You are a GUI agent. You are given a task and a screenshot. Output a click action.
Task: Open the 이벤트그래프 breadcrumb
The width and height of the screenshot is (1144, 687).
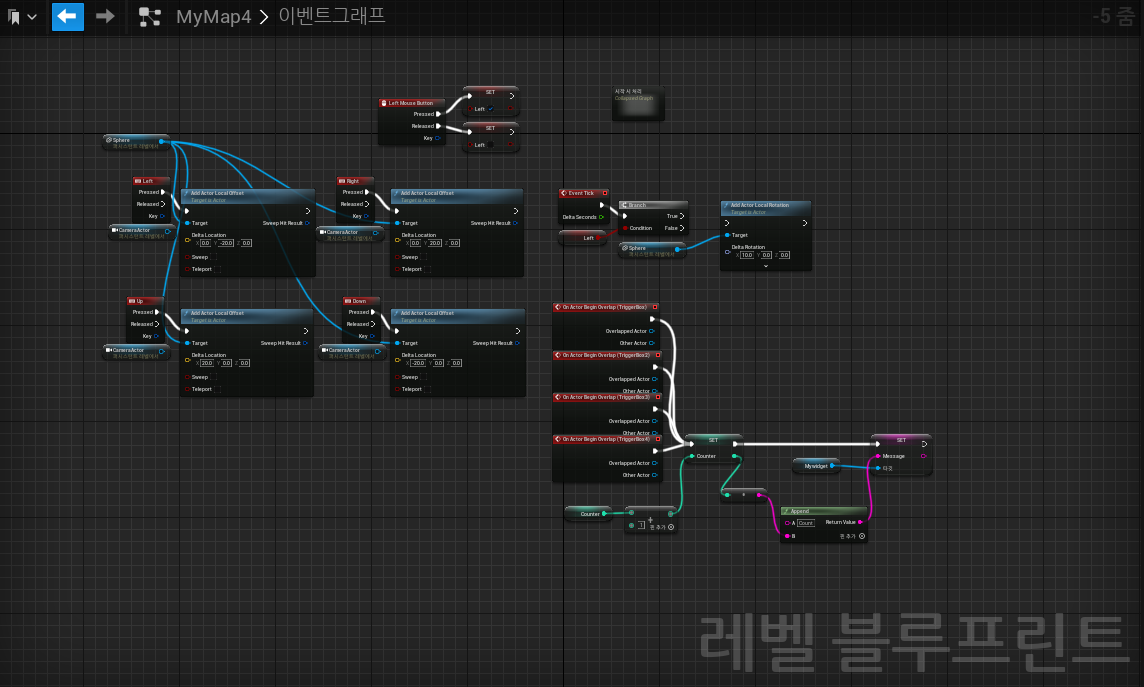pos(332,15)
